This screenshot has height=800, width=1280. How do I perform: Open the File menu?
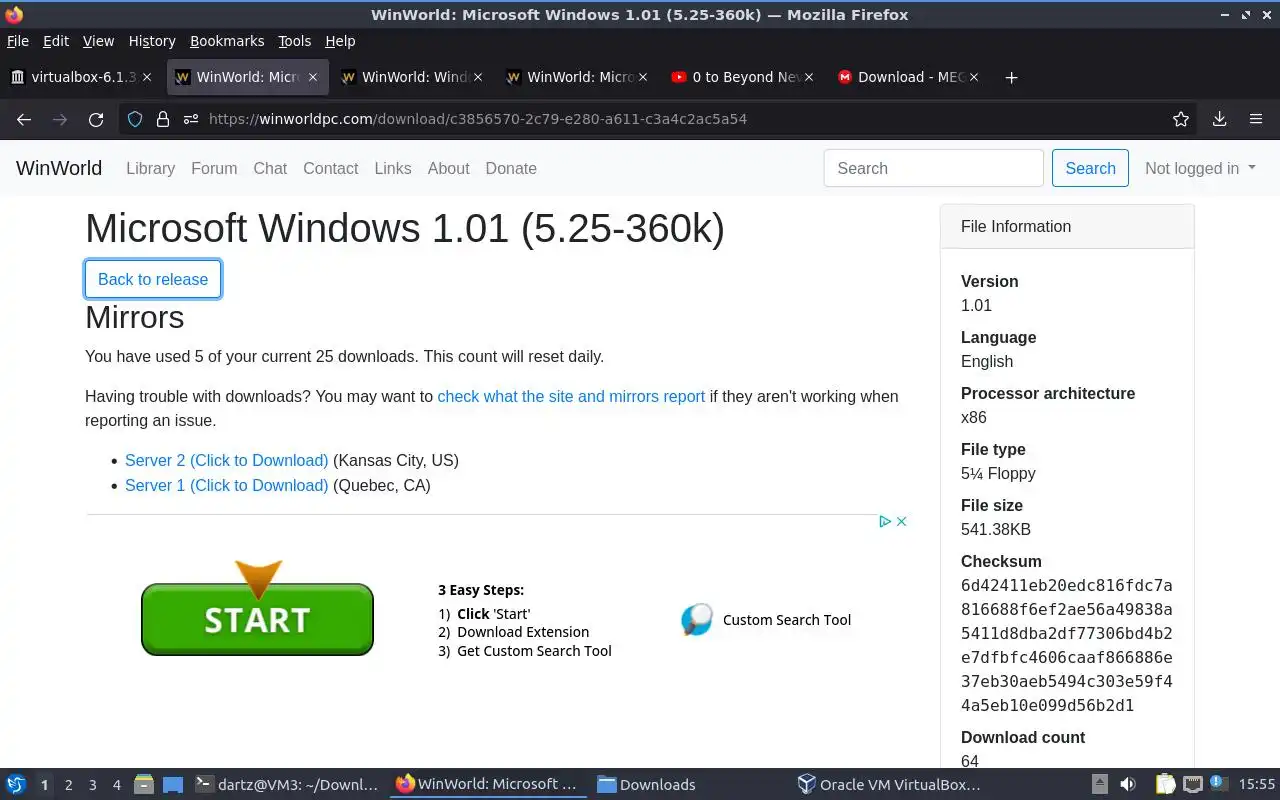pyautogui.click(x=18, y=41)
